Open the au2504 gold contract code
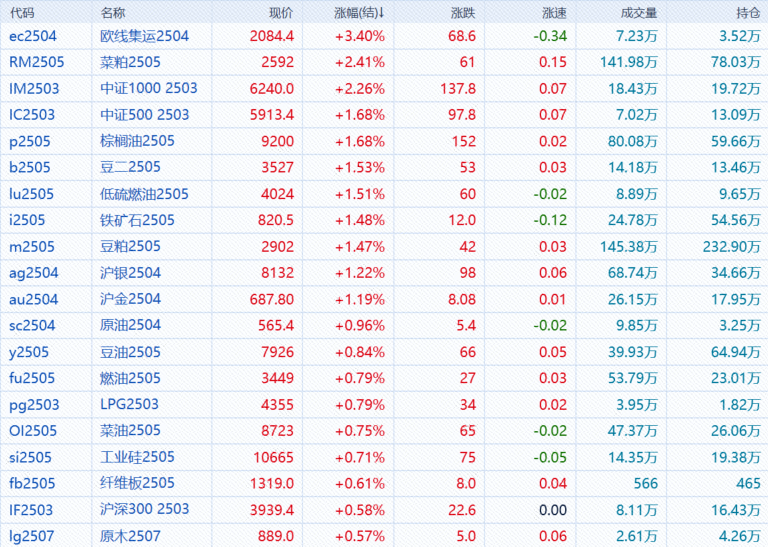This screenshot has height=547, width=768. click(34, 299)
